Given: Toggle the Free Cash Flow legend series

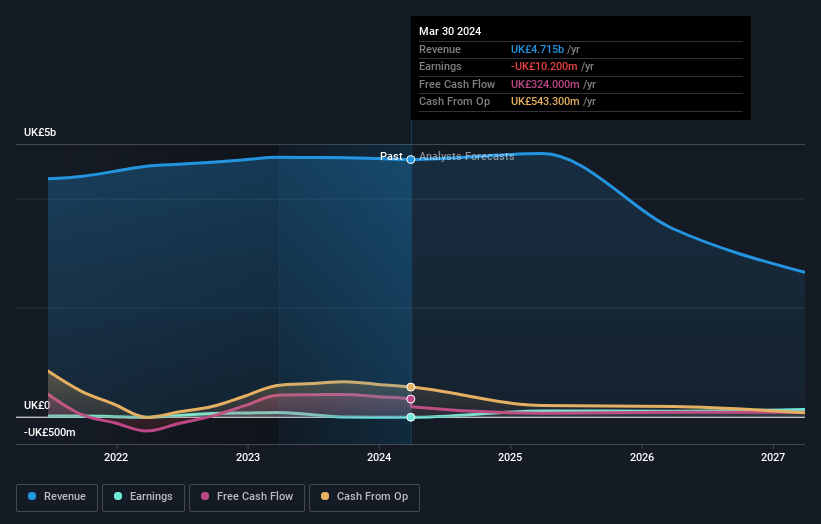Looking at the screenshot, I should click(247, 497).
